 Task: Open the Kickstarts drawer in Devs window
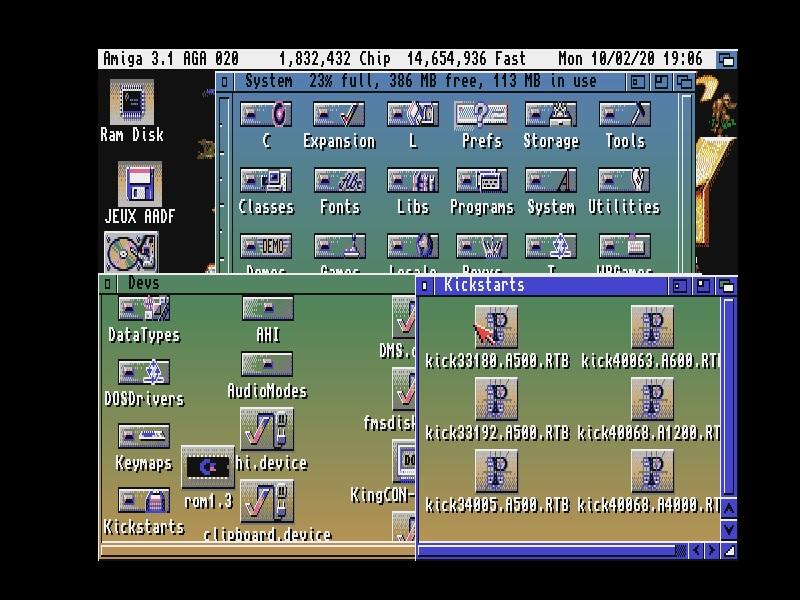click(x=144, y=500)
